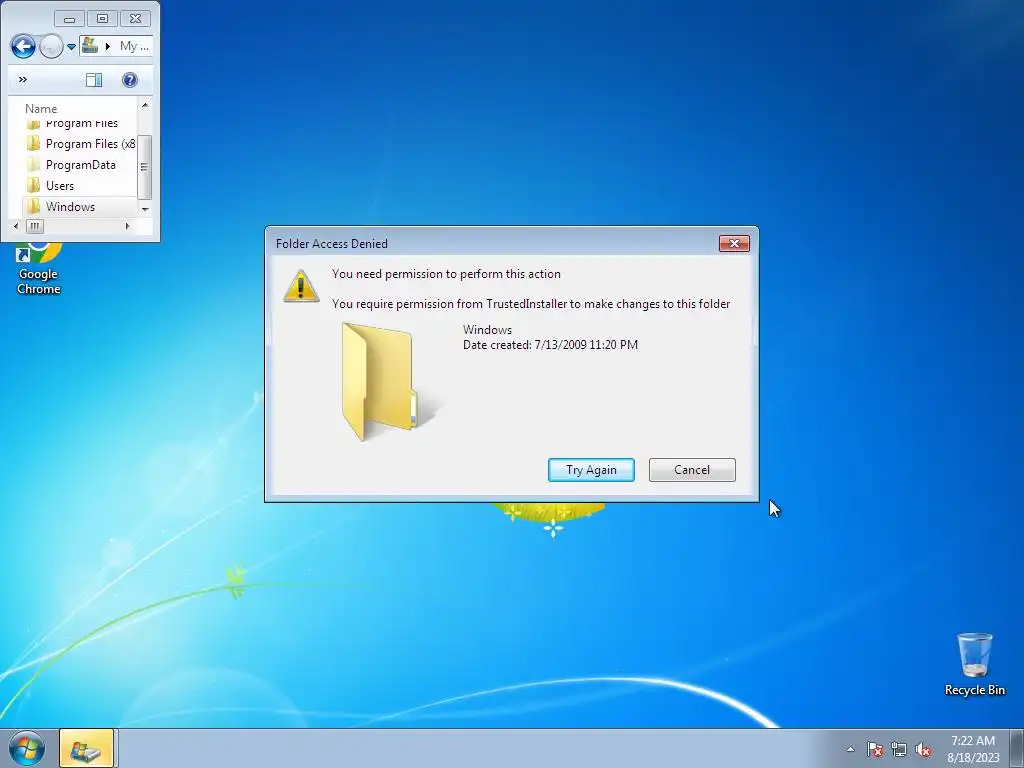Go back in the Explorer window
This screenshot has width=1024, height=768.
(x=24, y=46)
